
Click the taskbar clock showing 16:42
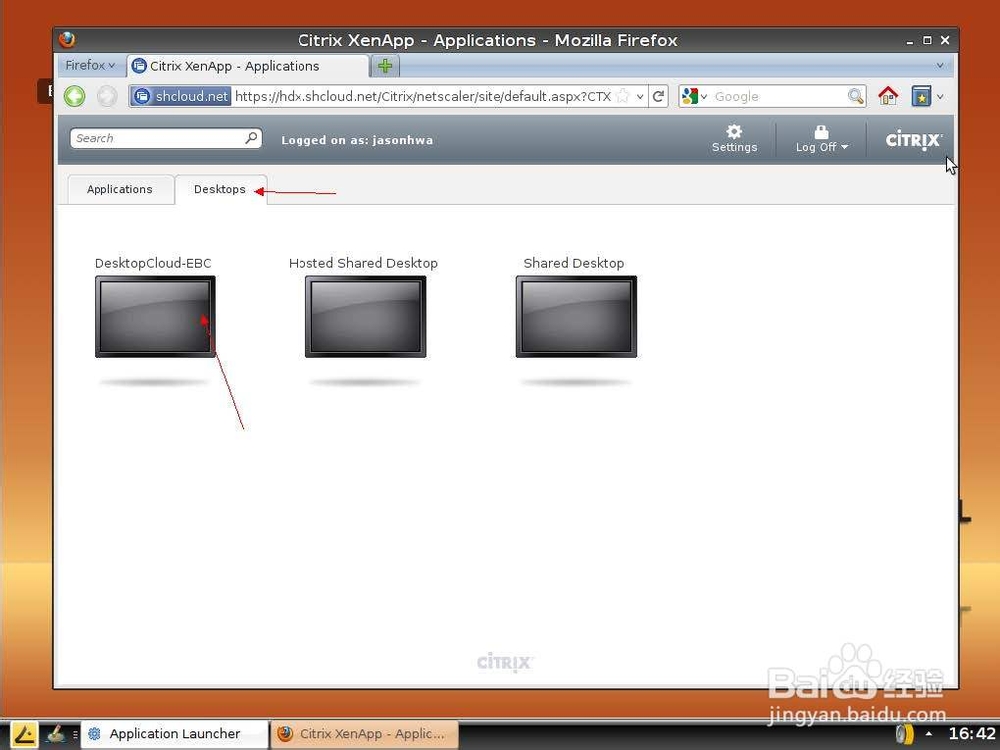[x=972, y=733]
